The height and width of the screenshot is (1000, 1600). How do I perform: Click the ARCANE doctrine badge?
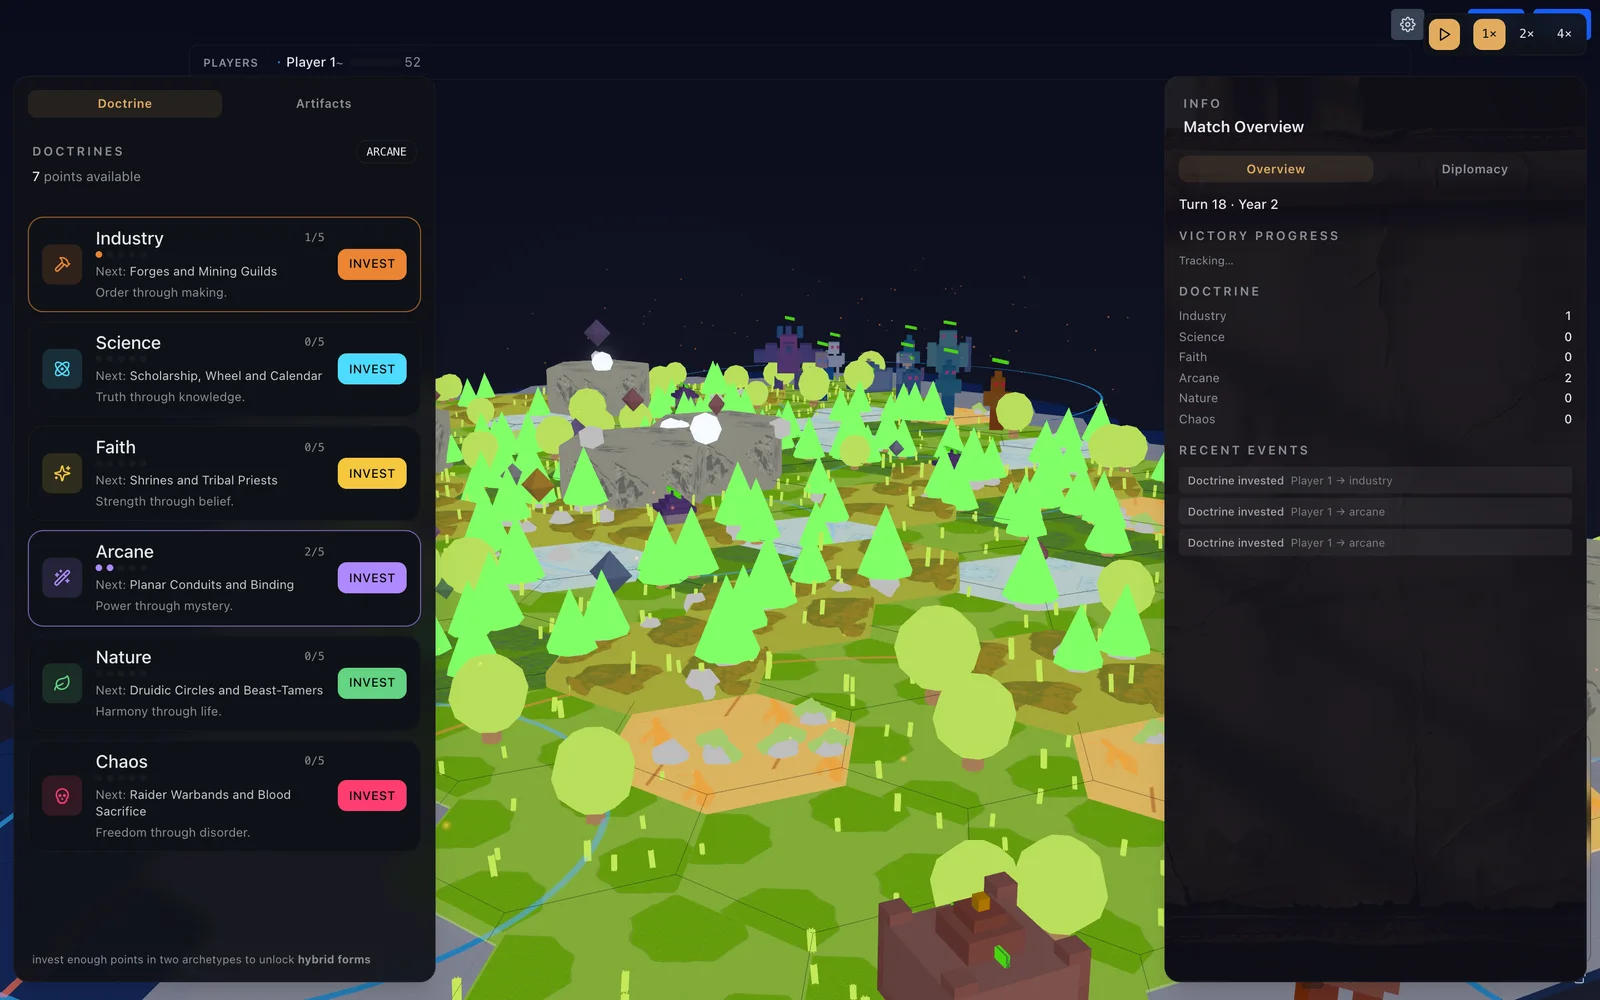[x=386, y=152]
